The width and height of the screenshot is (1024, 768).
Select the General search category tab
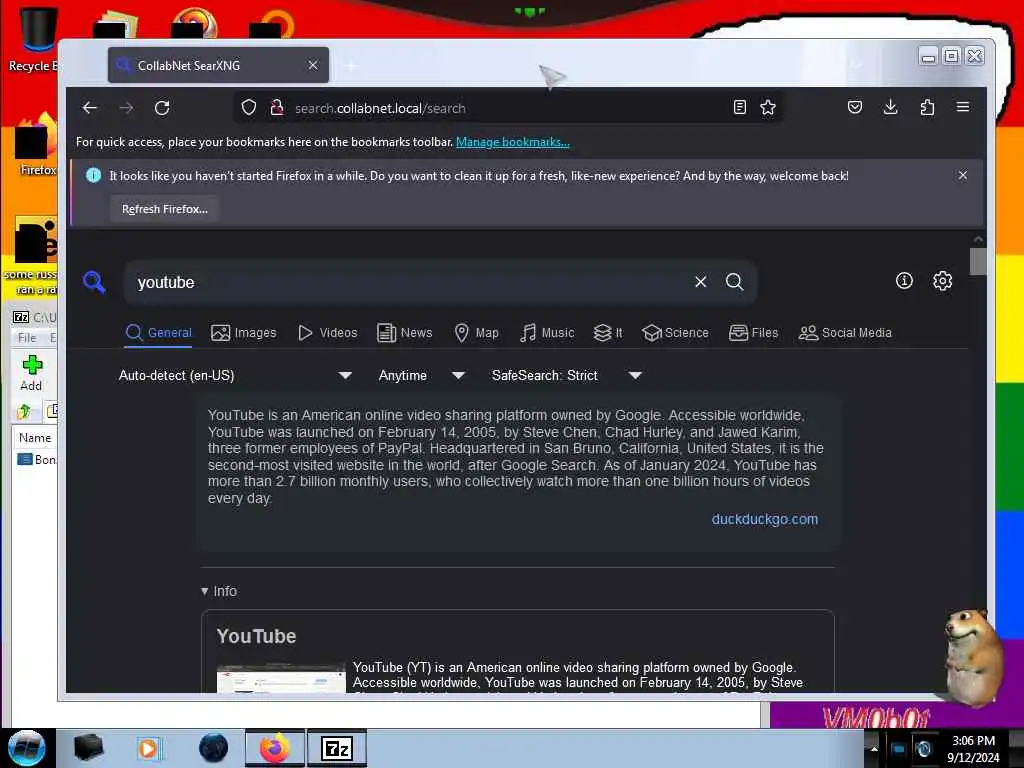click(x=159, y=333)
